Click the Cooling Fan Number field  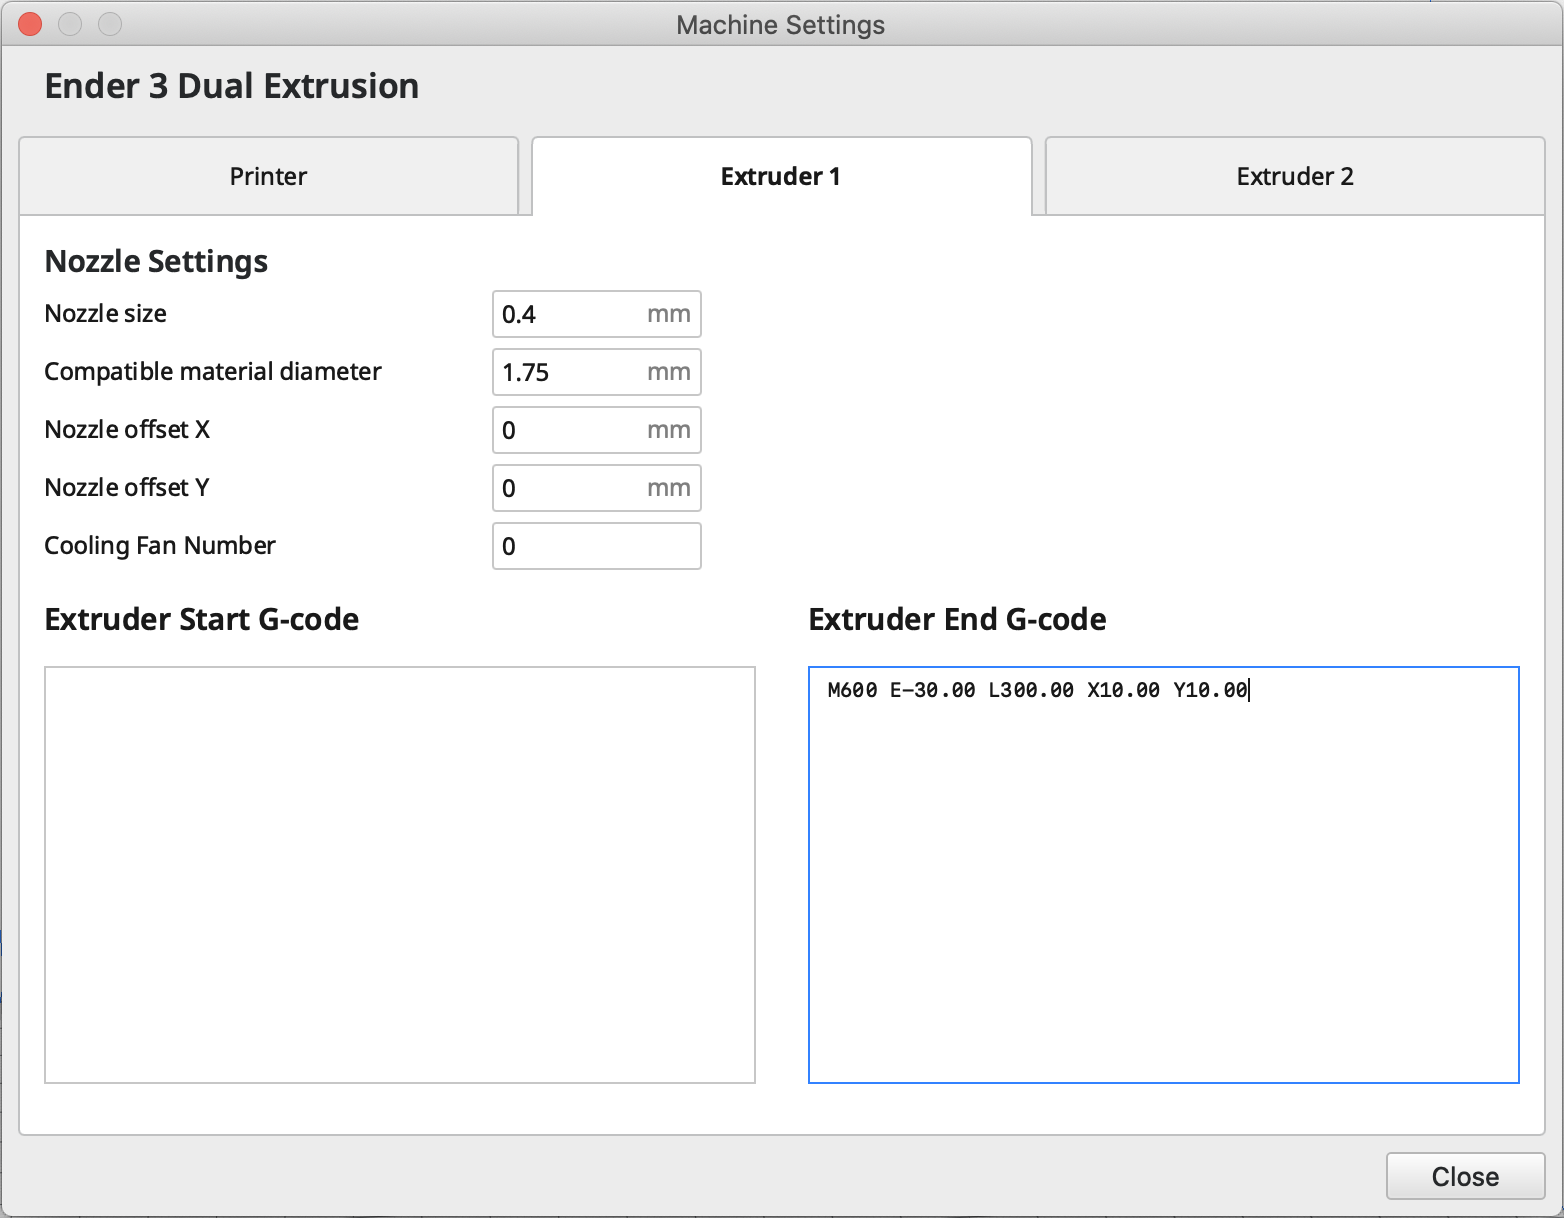click(x=597, y=546)
